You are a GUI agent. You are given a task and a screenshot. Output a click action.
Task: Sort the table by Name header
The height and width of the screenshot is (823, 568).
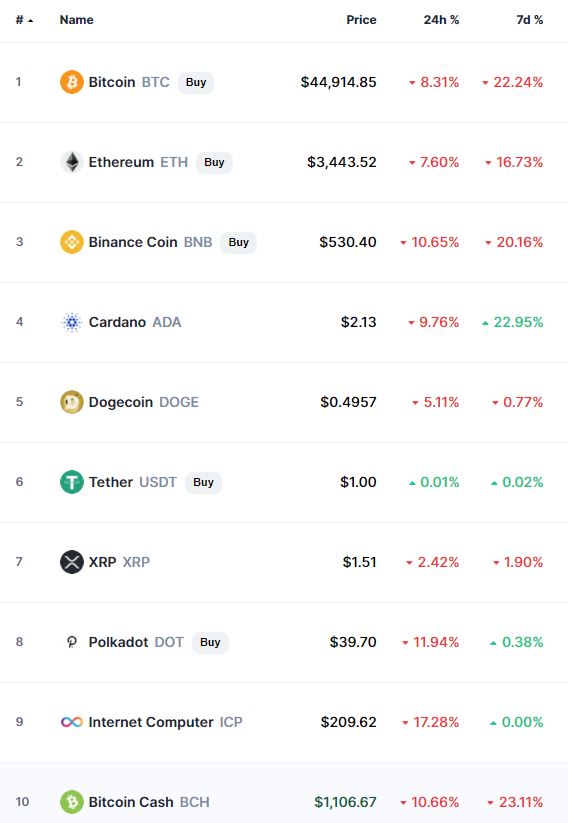click(77, 20)
